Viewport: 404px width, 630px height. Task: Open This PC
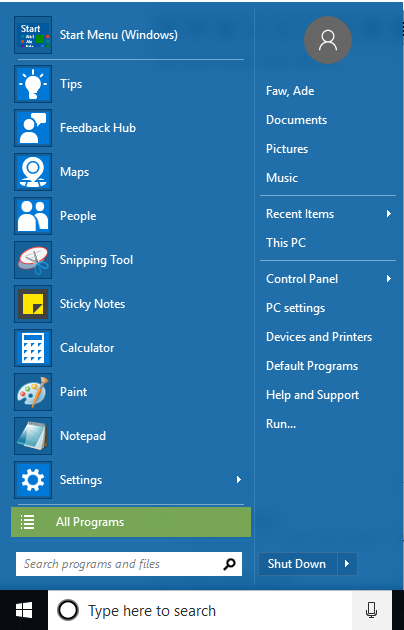coord(286,243)
